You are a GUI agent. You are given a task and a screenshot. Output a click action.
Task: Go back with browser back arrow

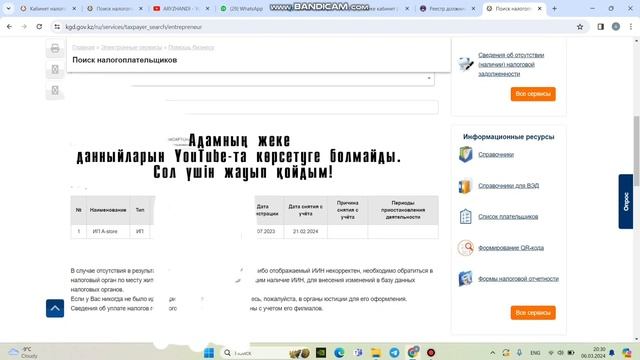(x=9, y=27)
